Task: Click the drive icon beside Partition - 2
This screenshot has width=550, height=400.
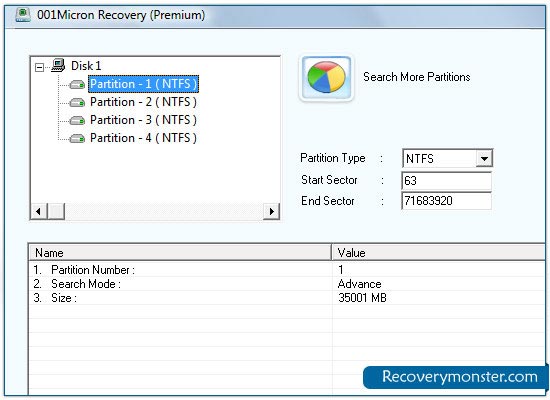Action: [77, 102]
